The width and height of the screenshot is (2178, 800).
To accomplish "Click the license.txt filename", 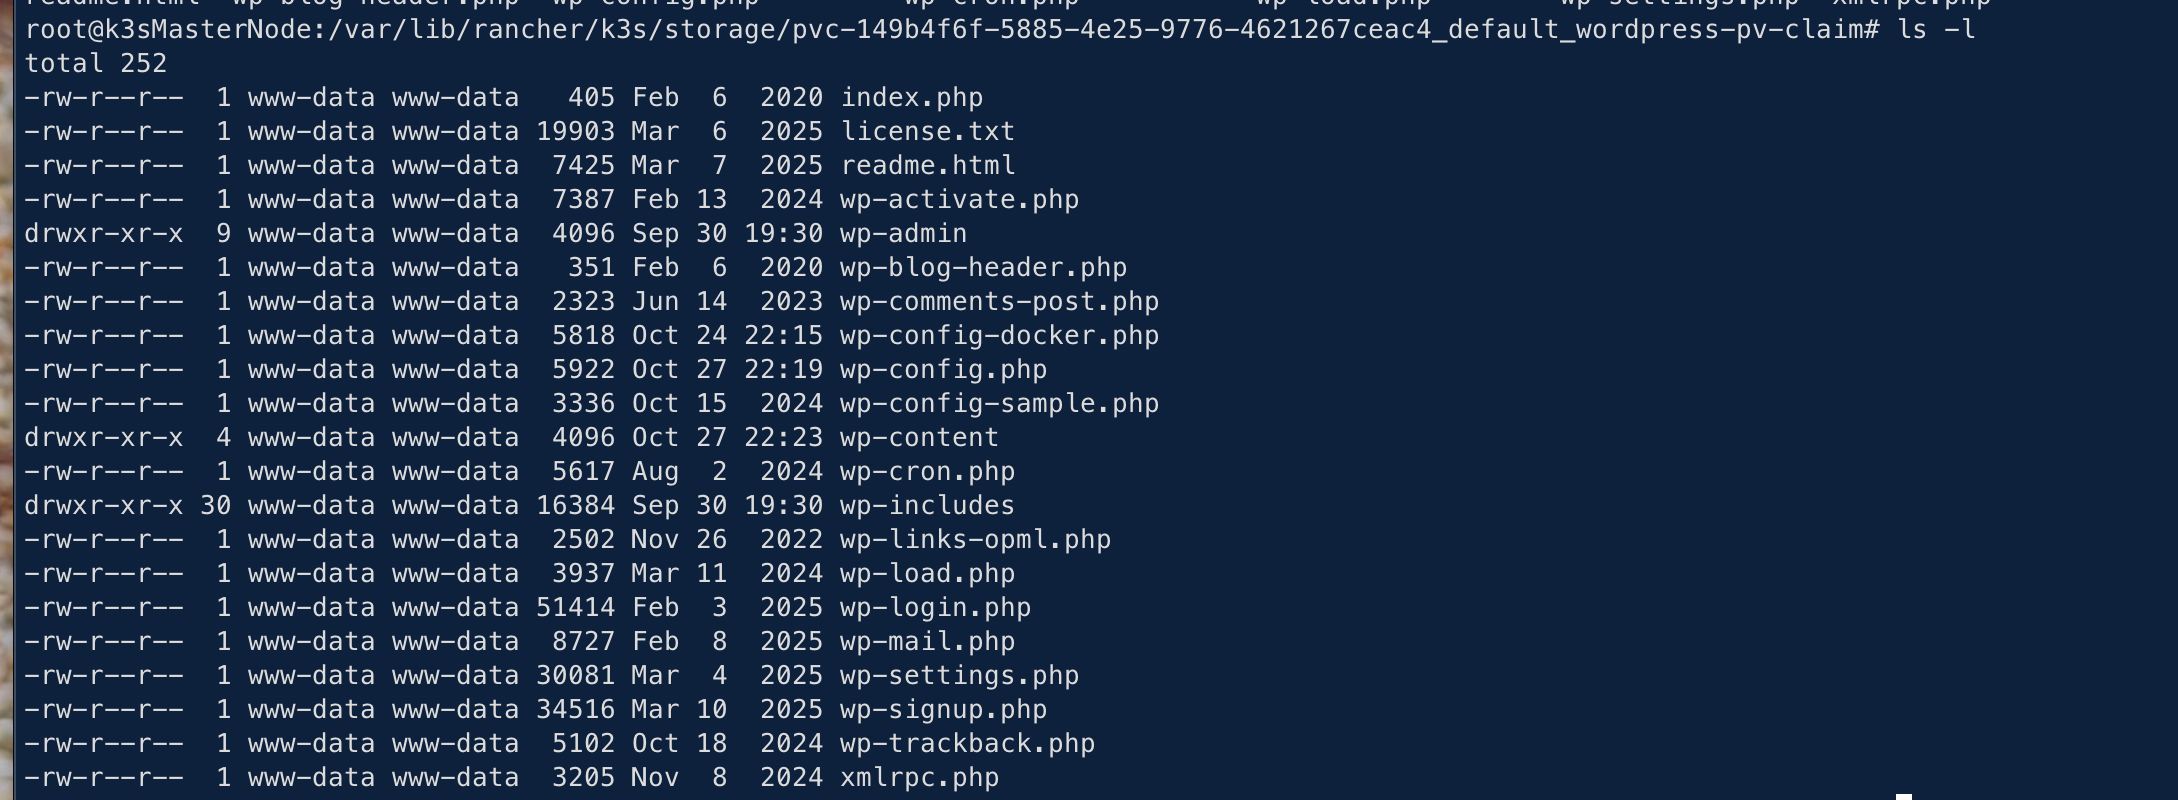I will coord(927,132).
